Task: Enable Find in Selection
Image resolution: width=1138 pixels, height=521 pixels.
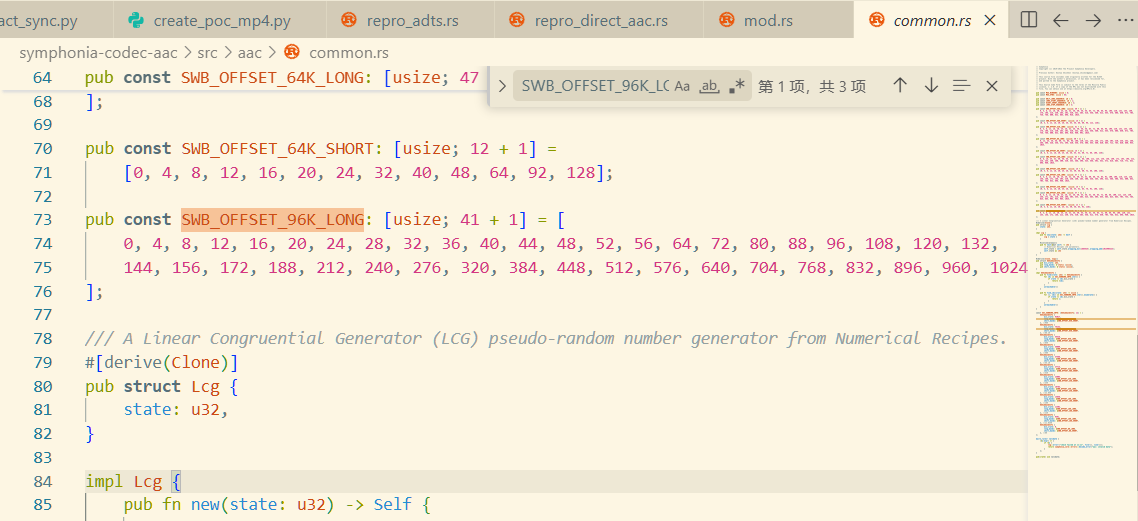Action: [961, 86]
